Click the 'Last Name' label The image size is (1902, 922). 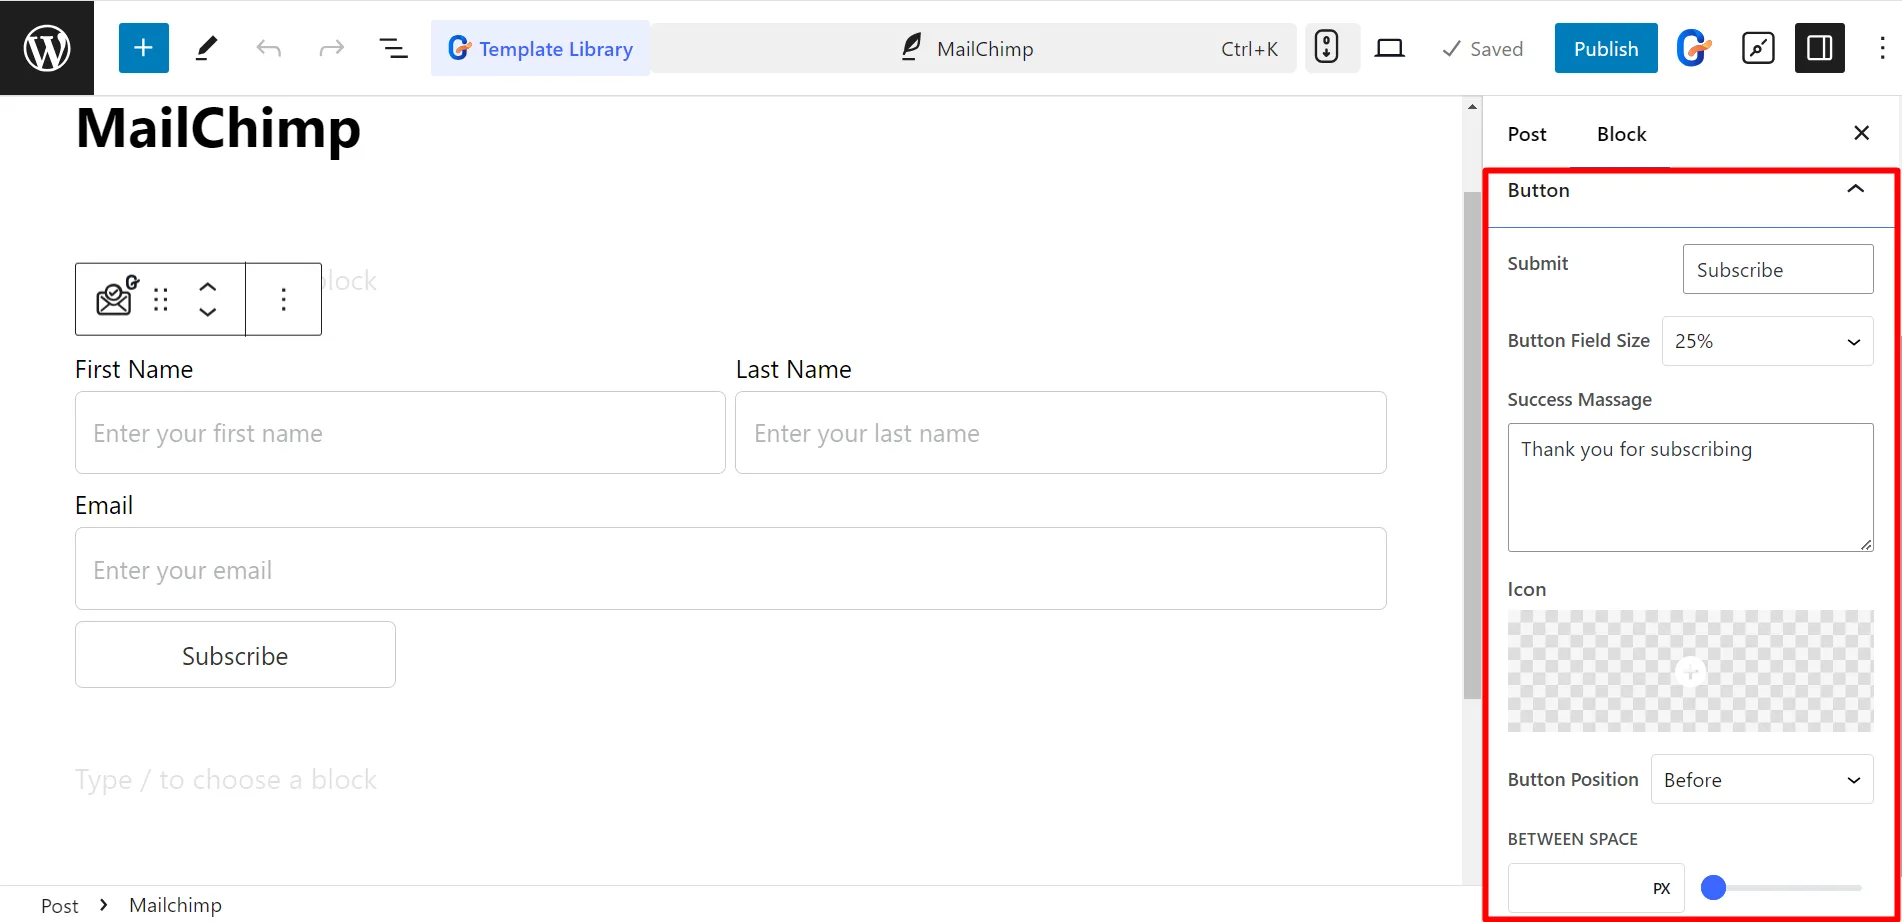coord(793,369)
